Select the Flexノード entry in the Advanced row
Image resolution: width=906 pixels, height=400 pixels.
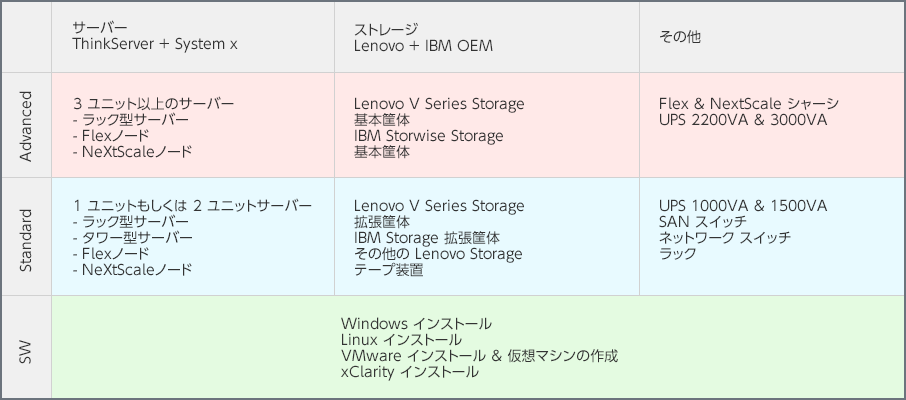(x=111, y=136)
